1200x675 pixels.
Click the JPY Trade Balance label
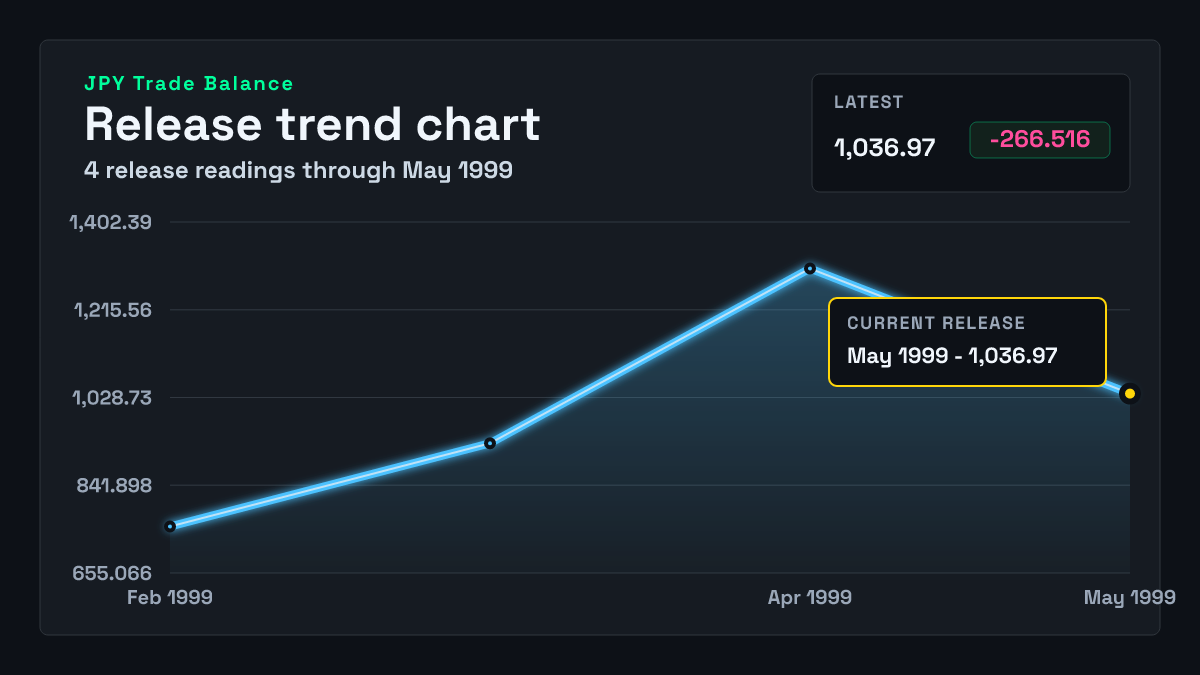[189, 84]
